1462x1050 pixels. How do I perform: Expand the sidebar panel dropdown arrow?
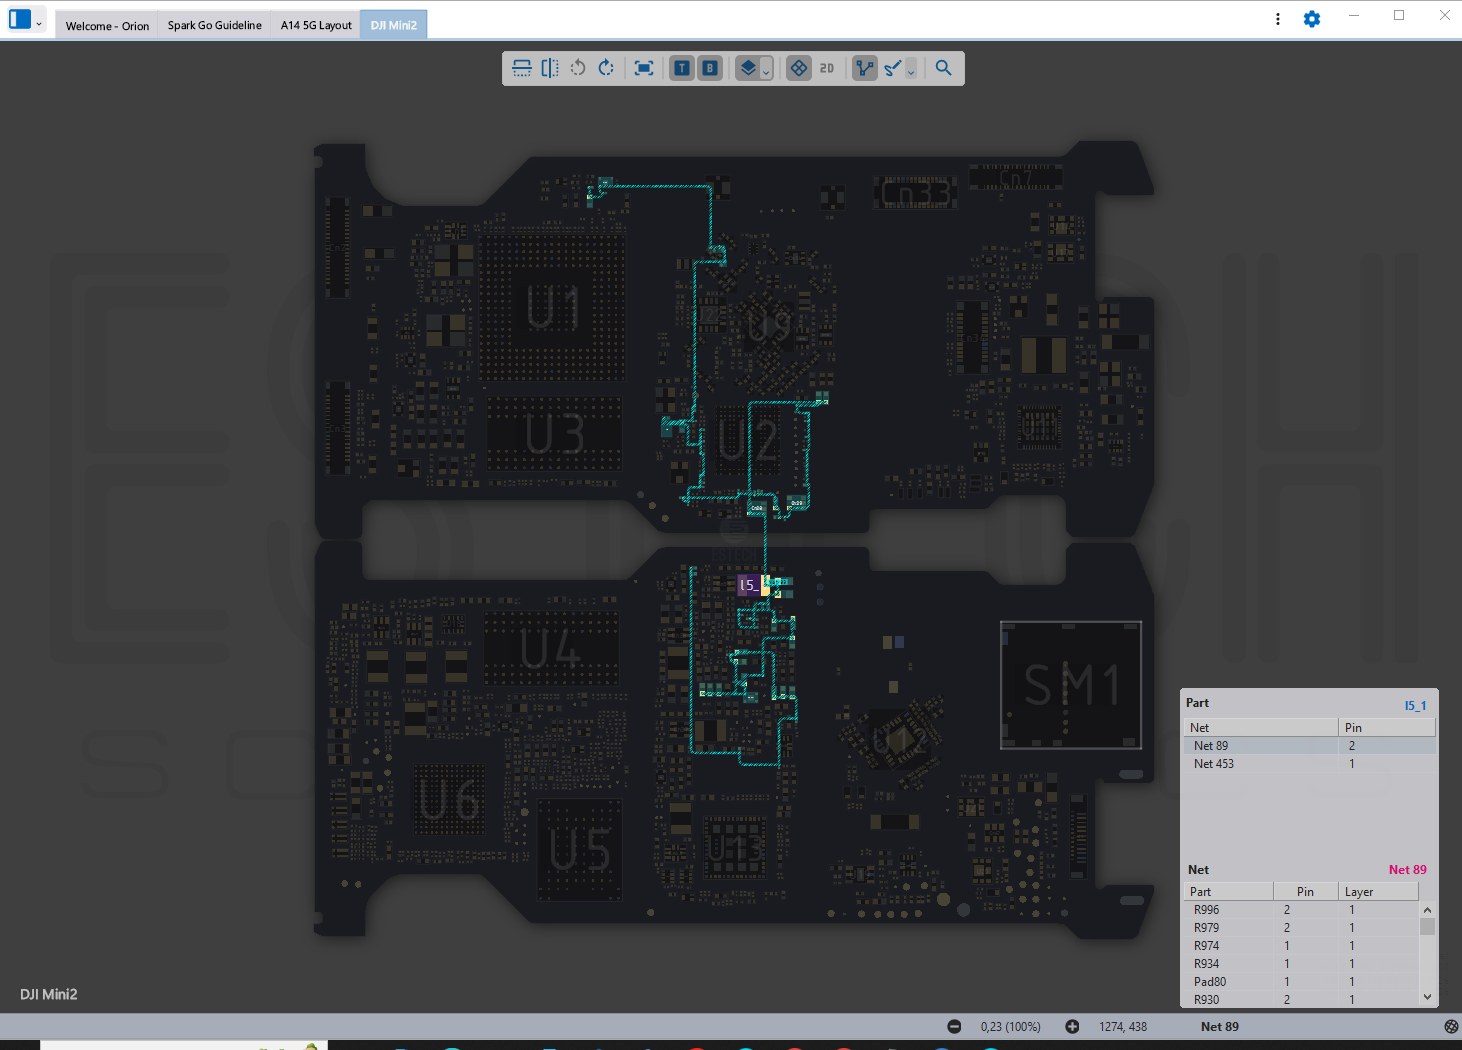(x=40, y=24)
